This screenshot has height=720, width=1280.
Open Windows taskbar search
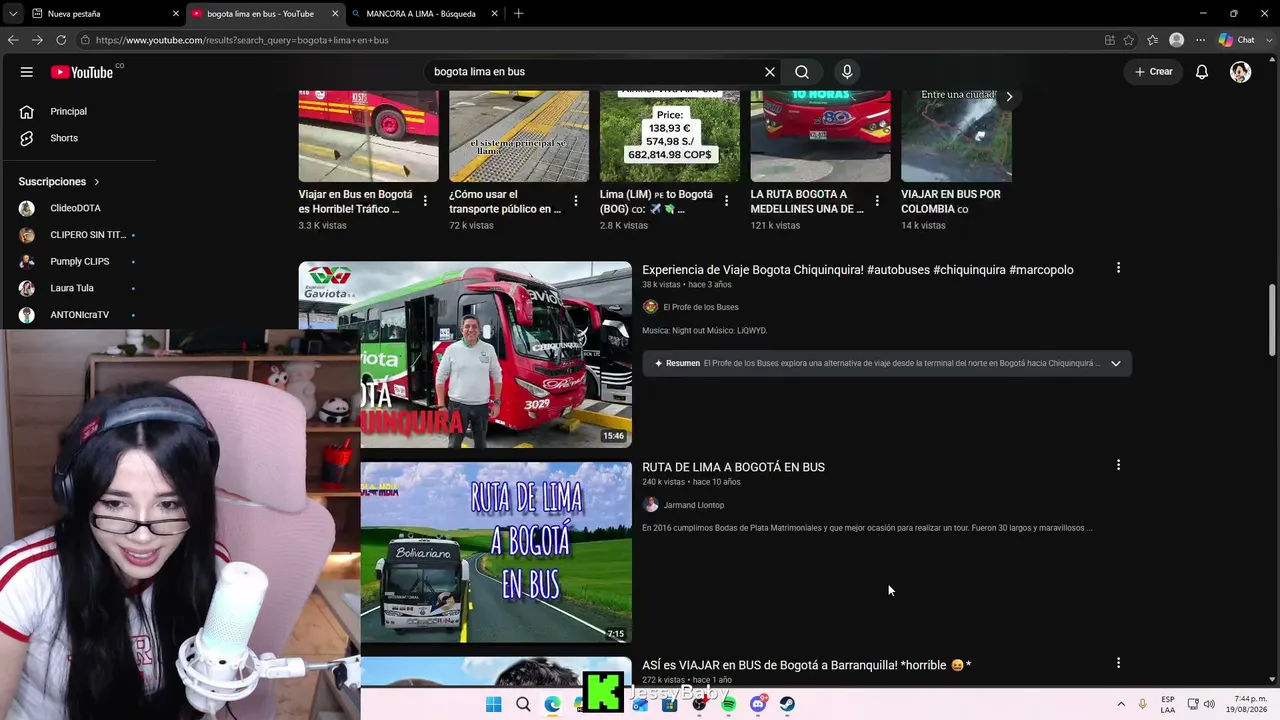click(x=523, y=704)
